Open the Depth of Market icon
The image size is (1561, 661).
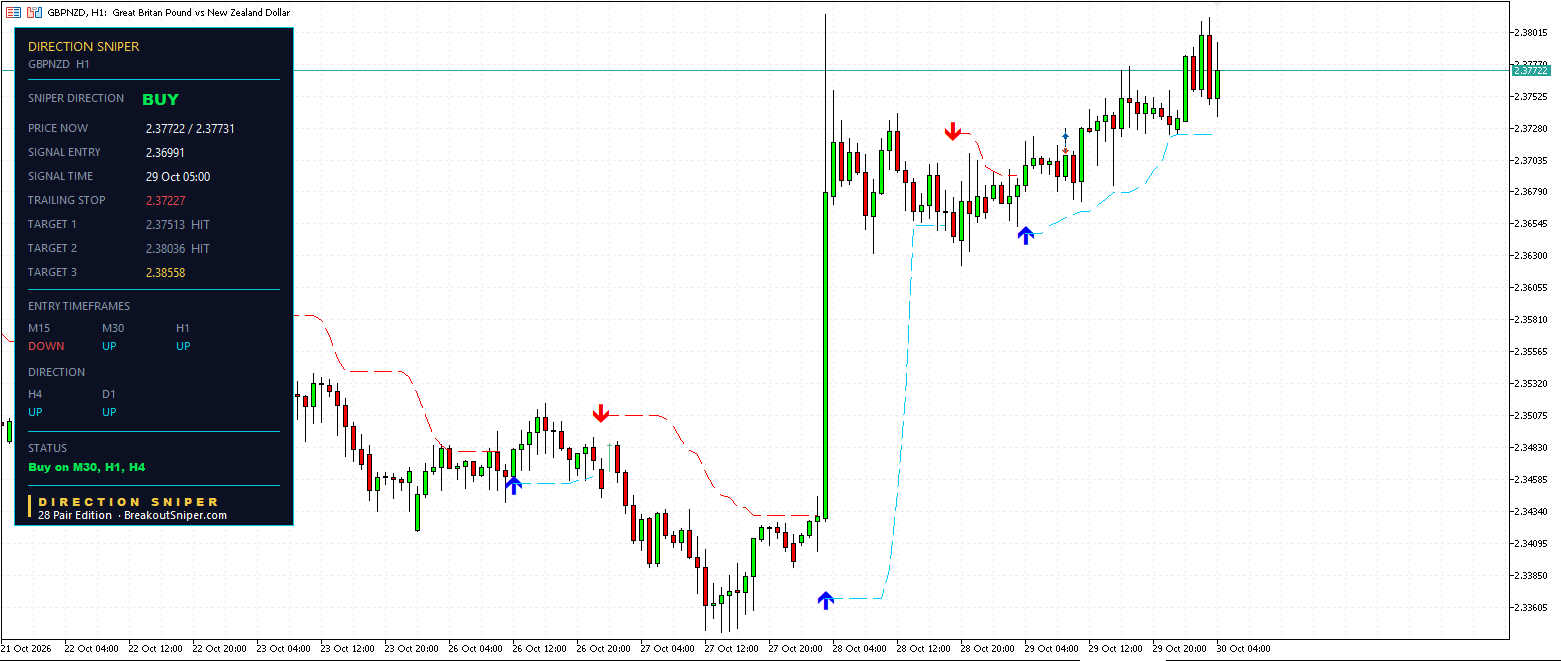click(x=34, y=13)
